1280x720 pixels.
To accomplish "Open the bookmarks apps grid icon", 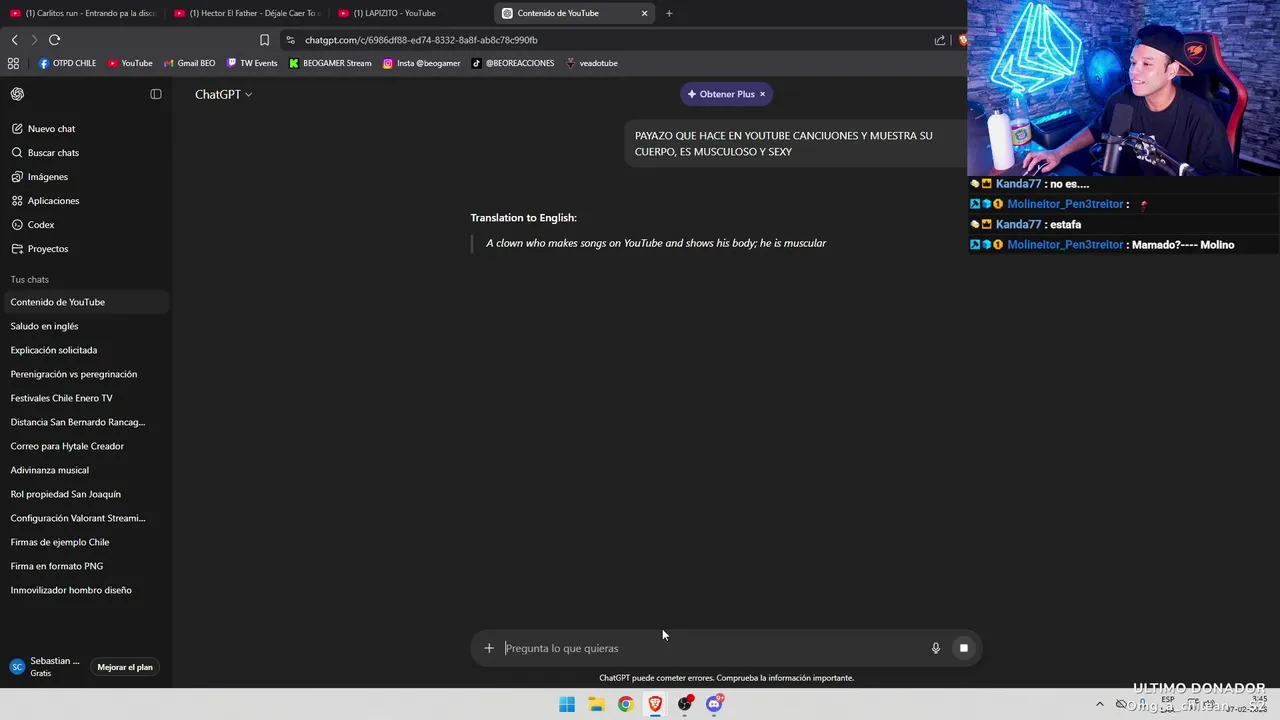I will click(x=13, y=63).
